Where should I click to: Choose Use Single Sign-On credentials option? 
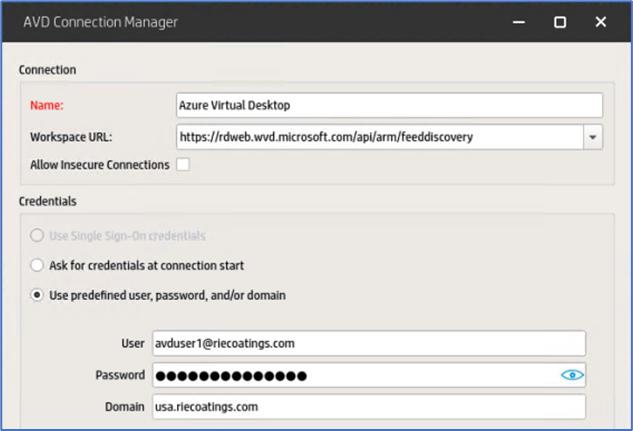point(37,235)
